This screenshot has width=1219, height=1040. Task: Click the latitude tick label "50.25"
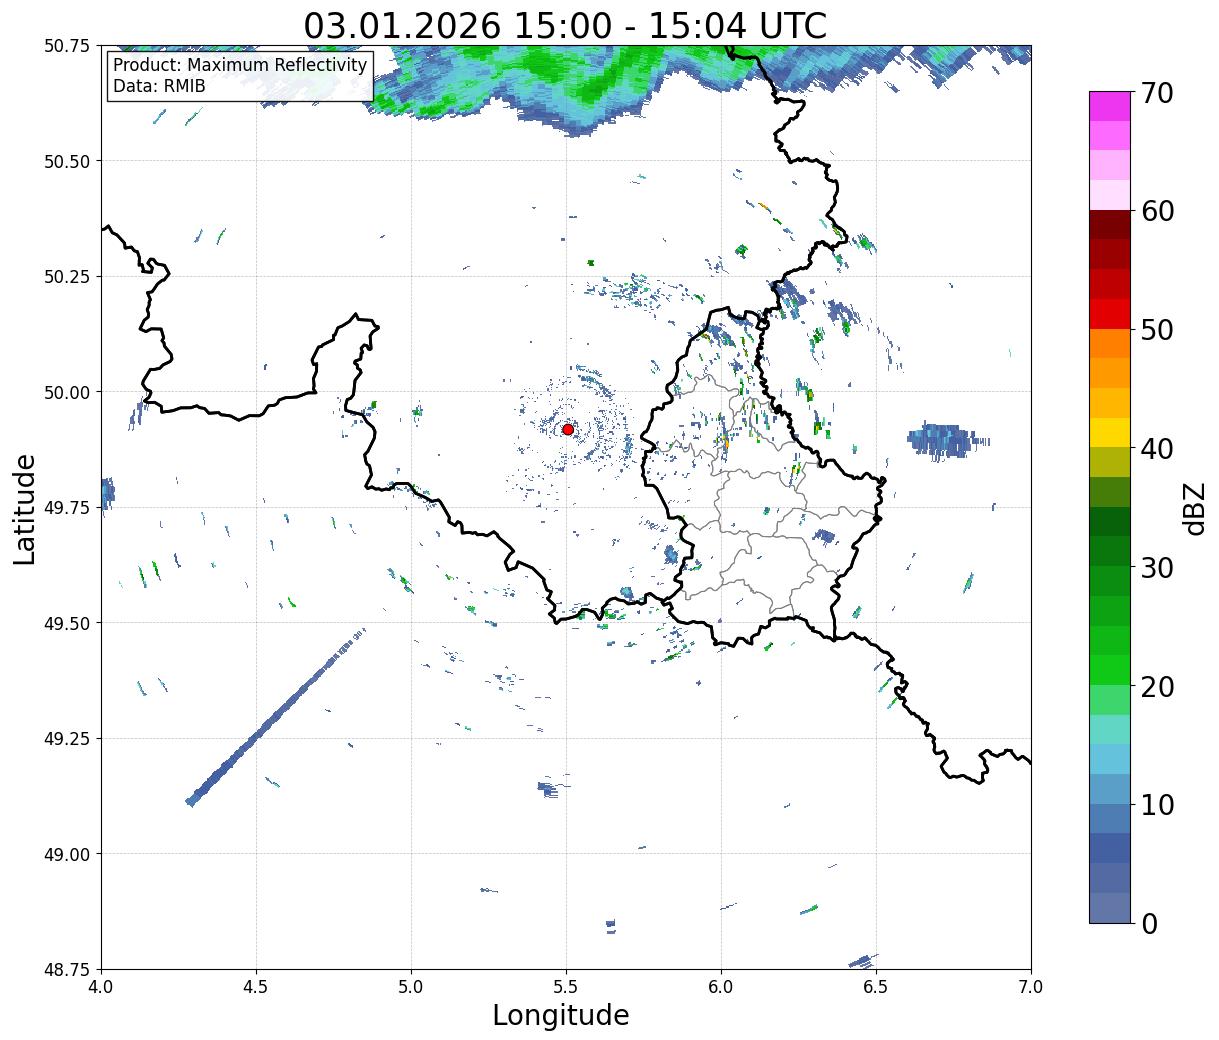tap(67, 277)
